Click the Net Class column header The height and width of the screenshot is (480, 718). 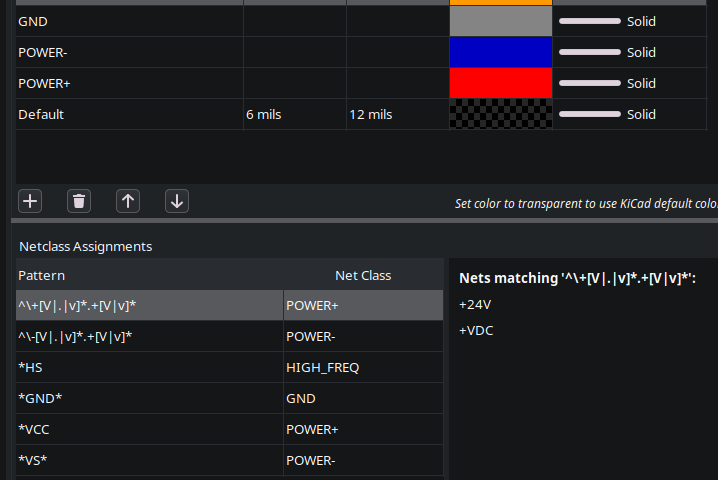click(363, 275)
